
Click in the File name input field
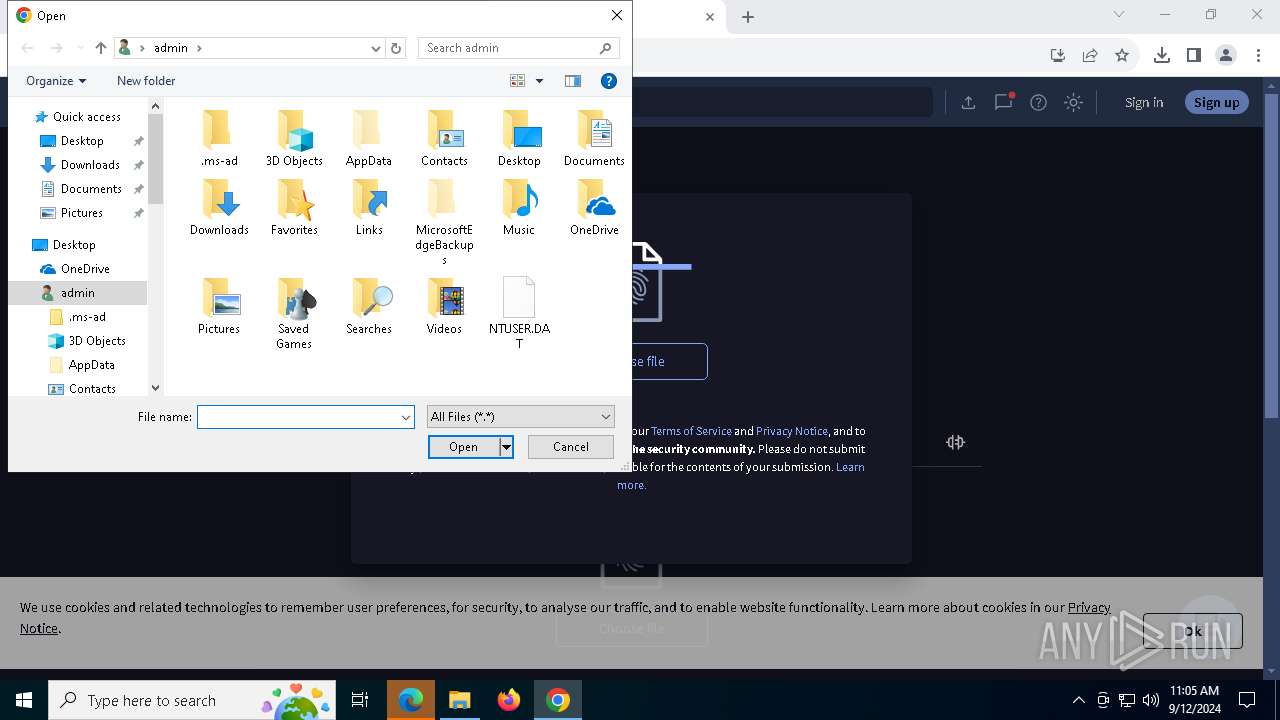coord(298,417)
